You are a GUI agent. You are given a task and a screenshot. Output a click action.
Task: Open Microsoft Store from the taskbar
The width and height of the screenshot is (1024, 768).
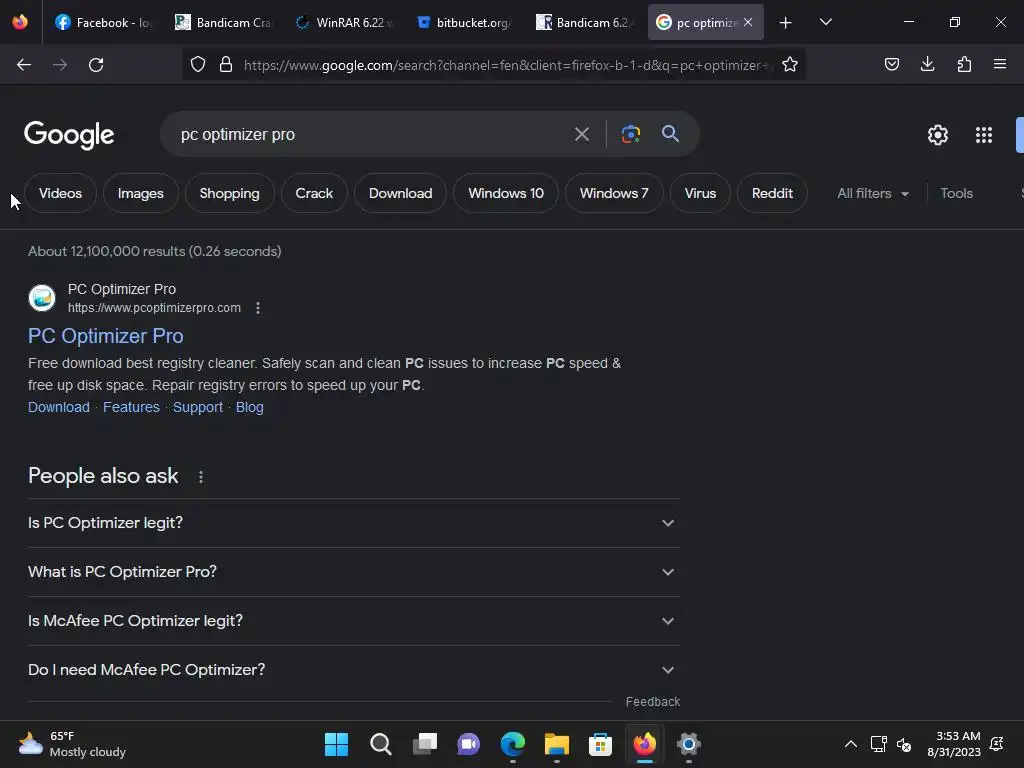point(600,744)
